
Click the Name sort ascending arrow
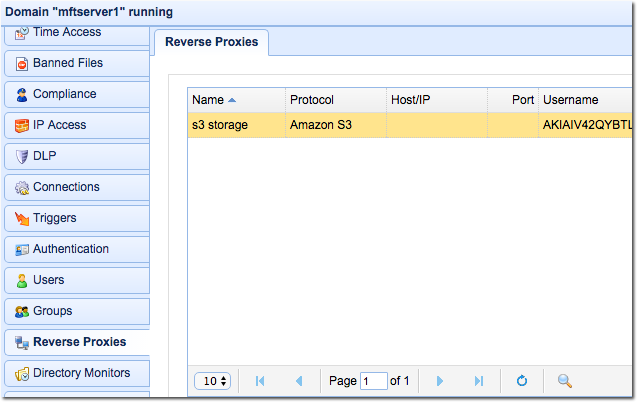click(x=232, y=100)
